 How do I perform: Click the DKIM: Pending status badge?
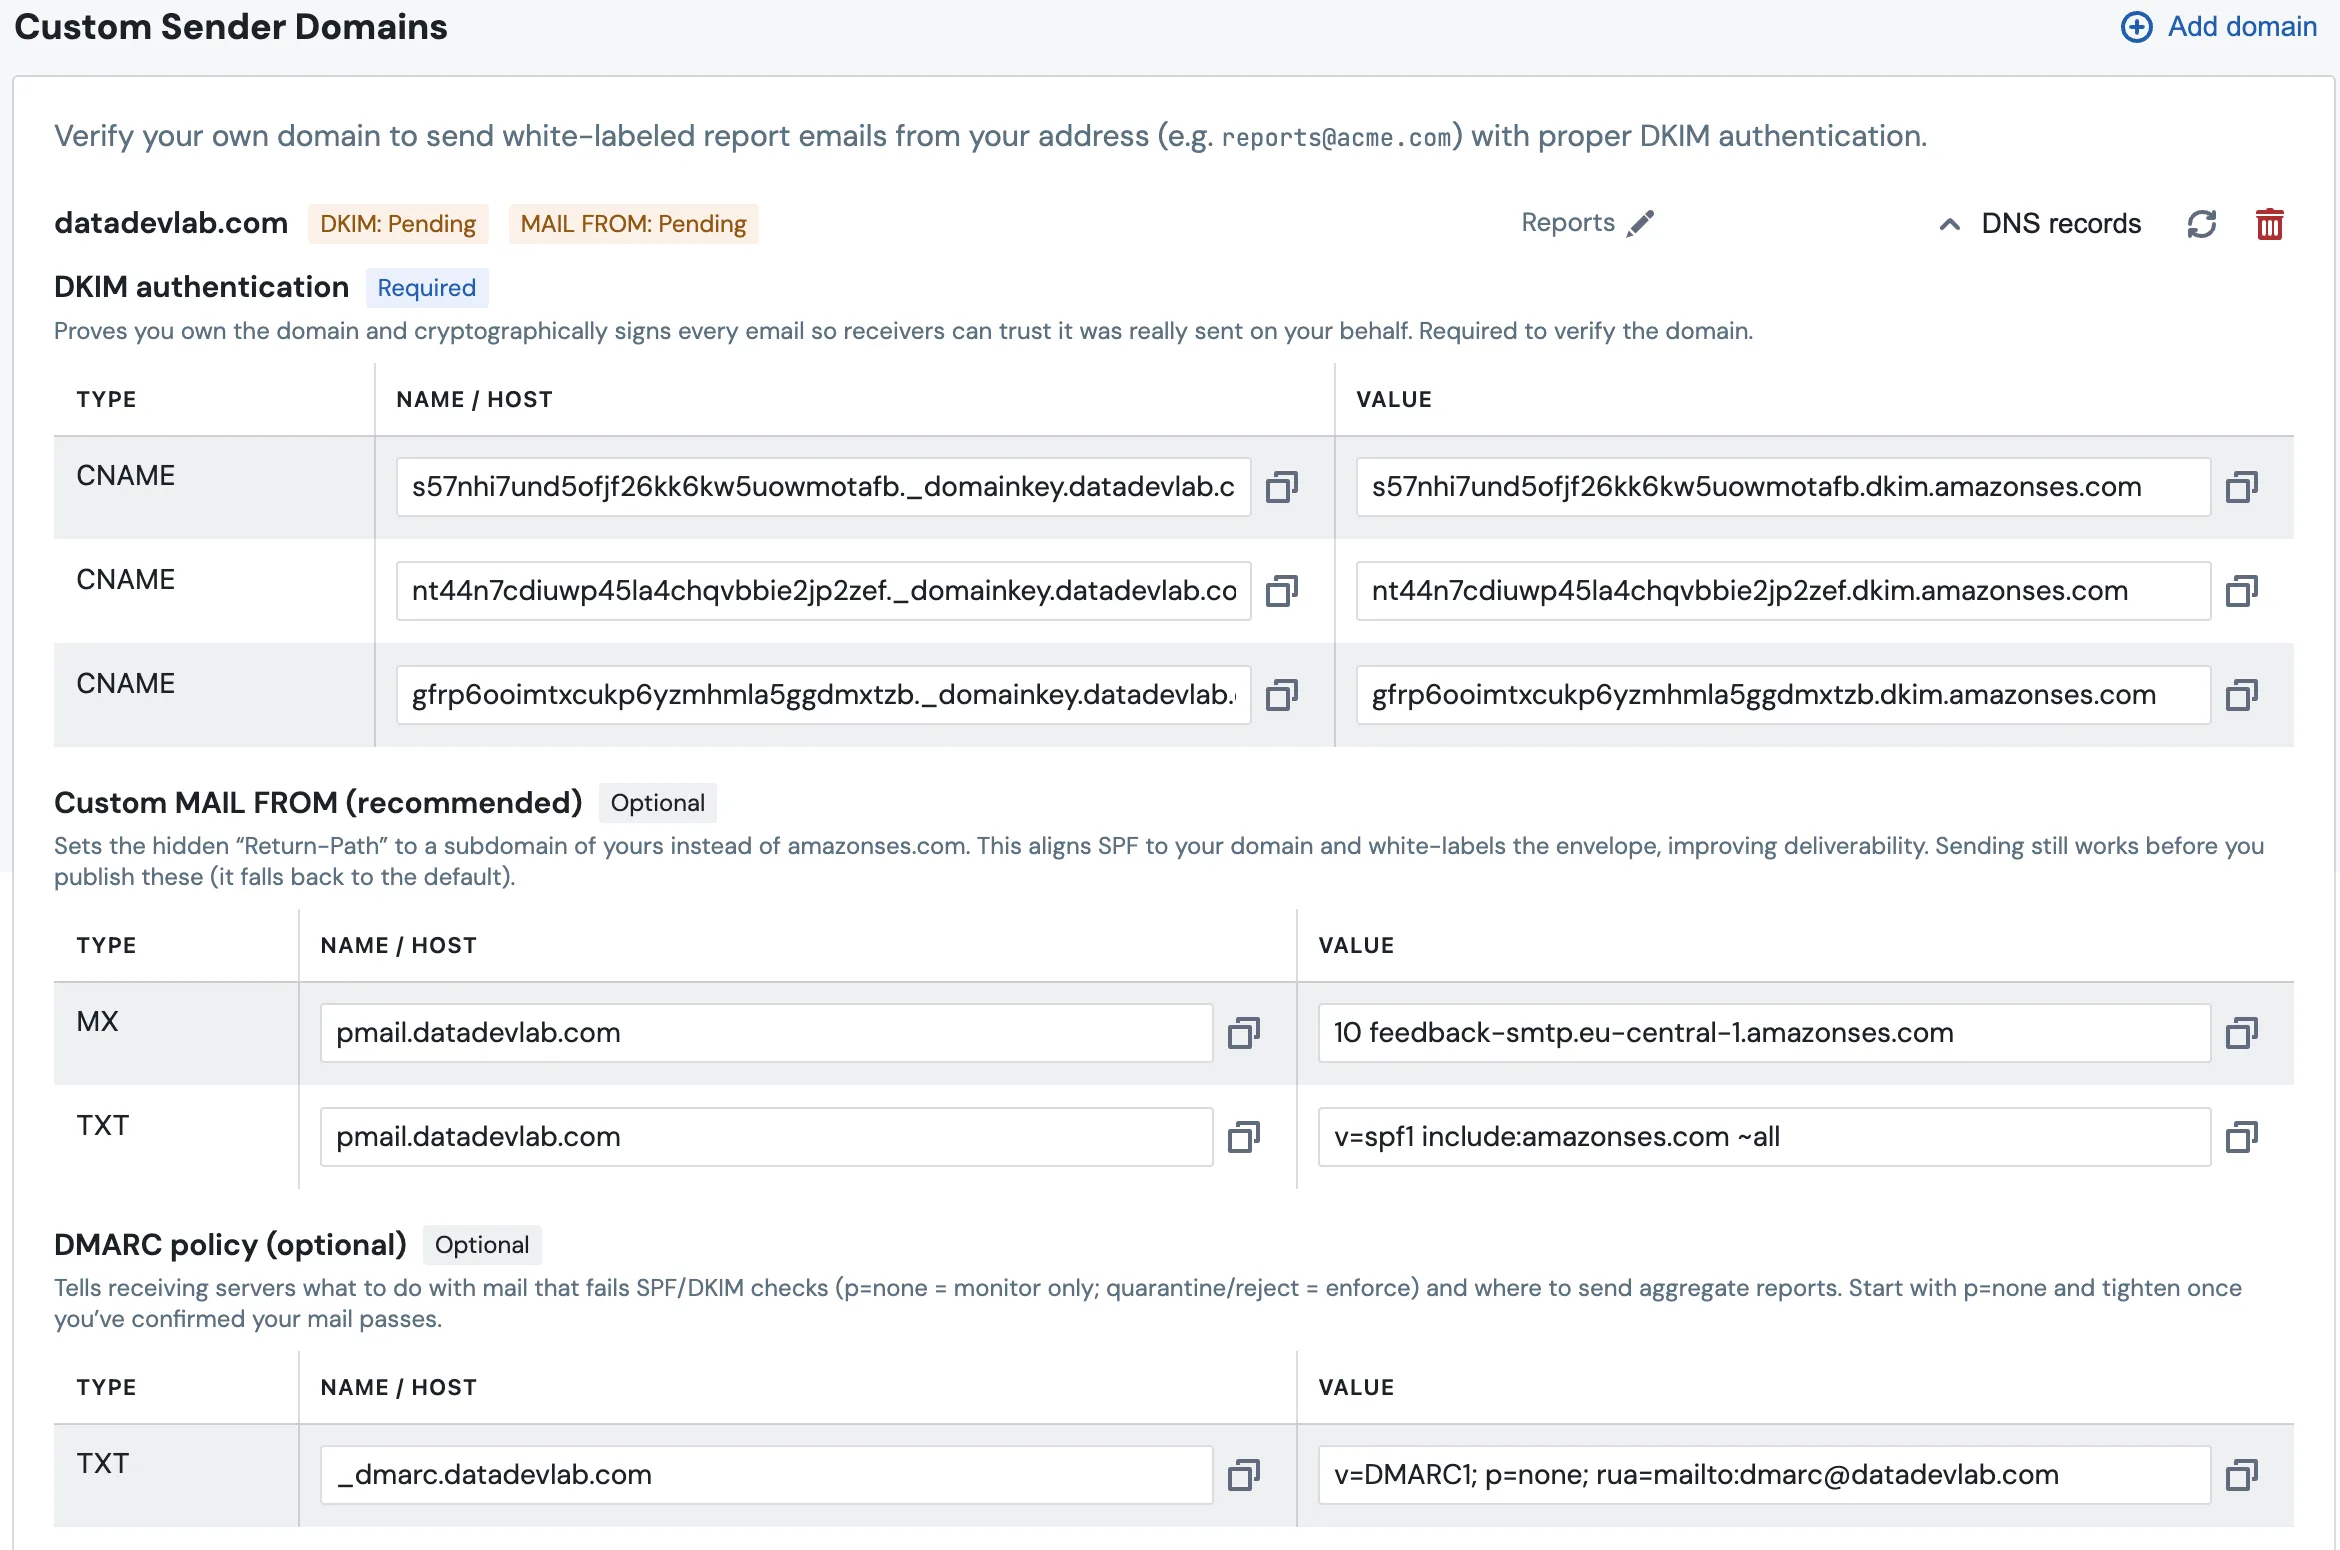tap(398, 224)
